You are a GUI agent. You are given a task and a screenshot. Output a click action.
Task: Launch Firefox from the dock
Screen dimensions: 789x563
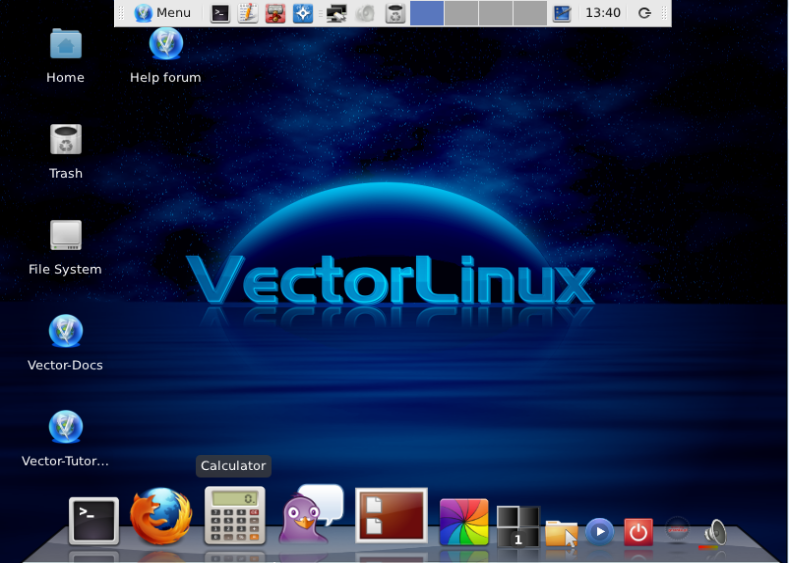pos(161,517)
